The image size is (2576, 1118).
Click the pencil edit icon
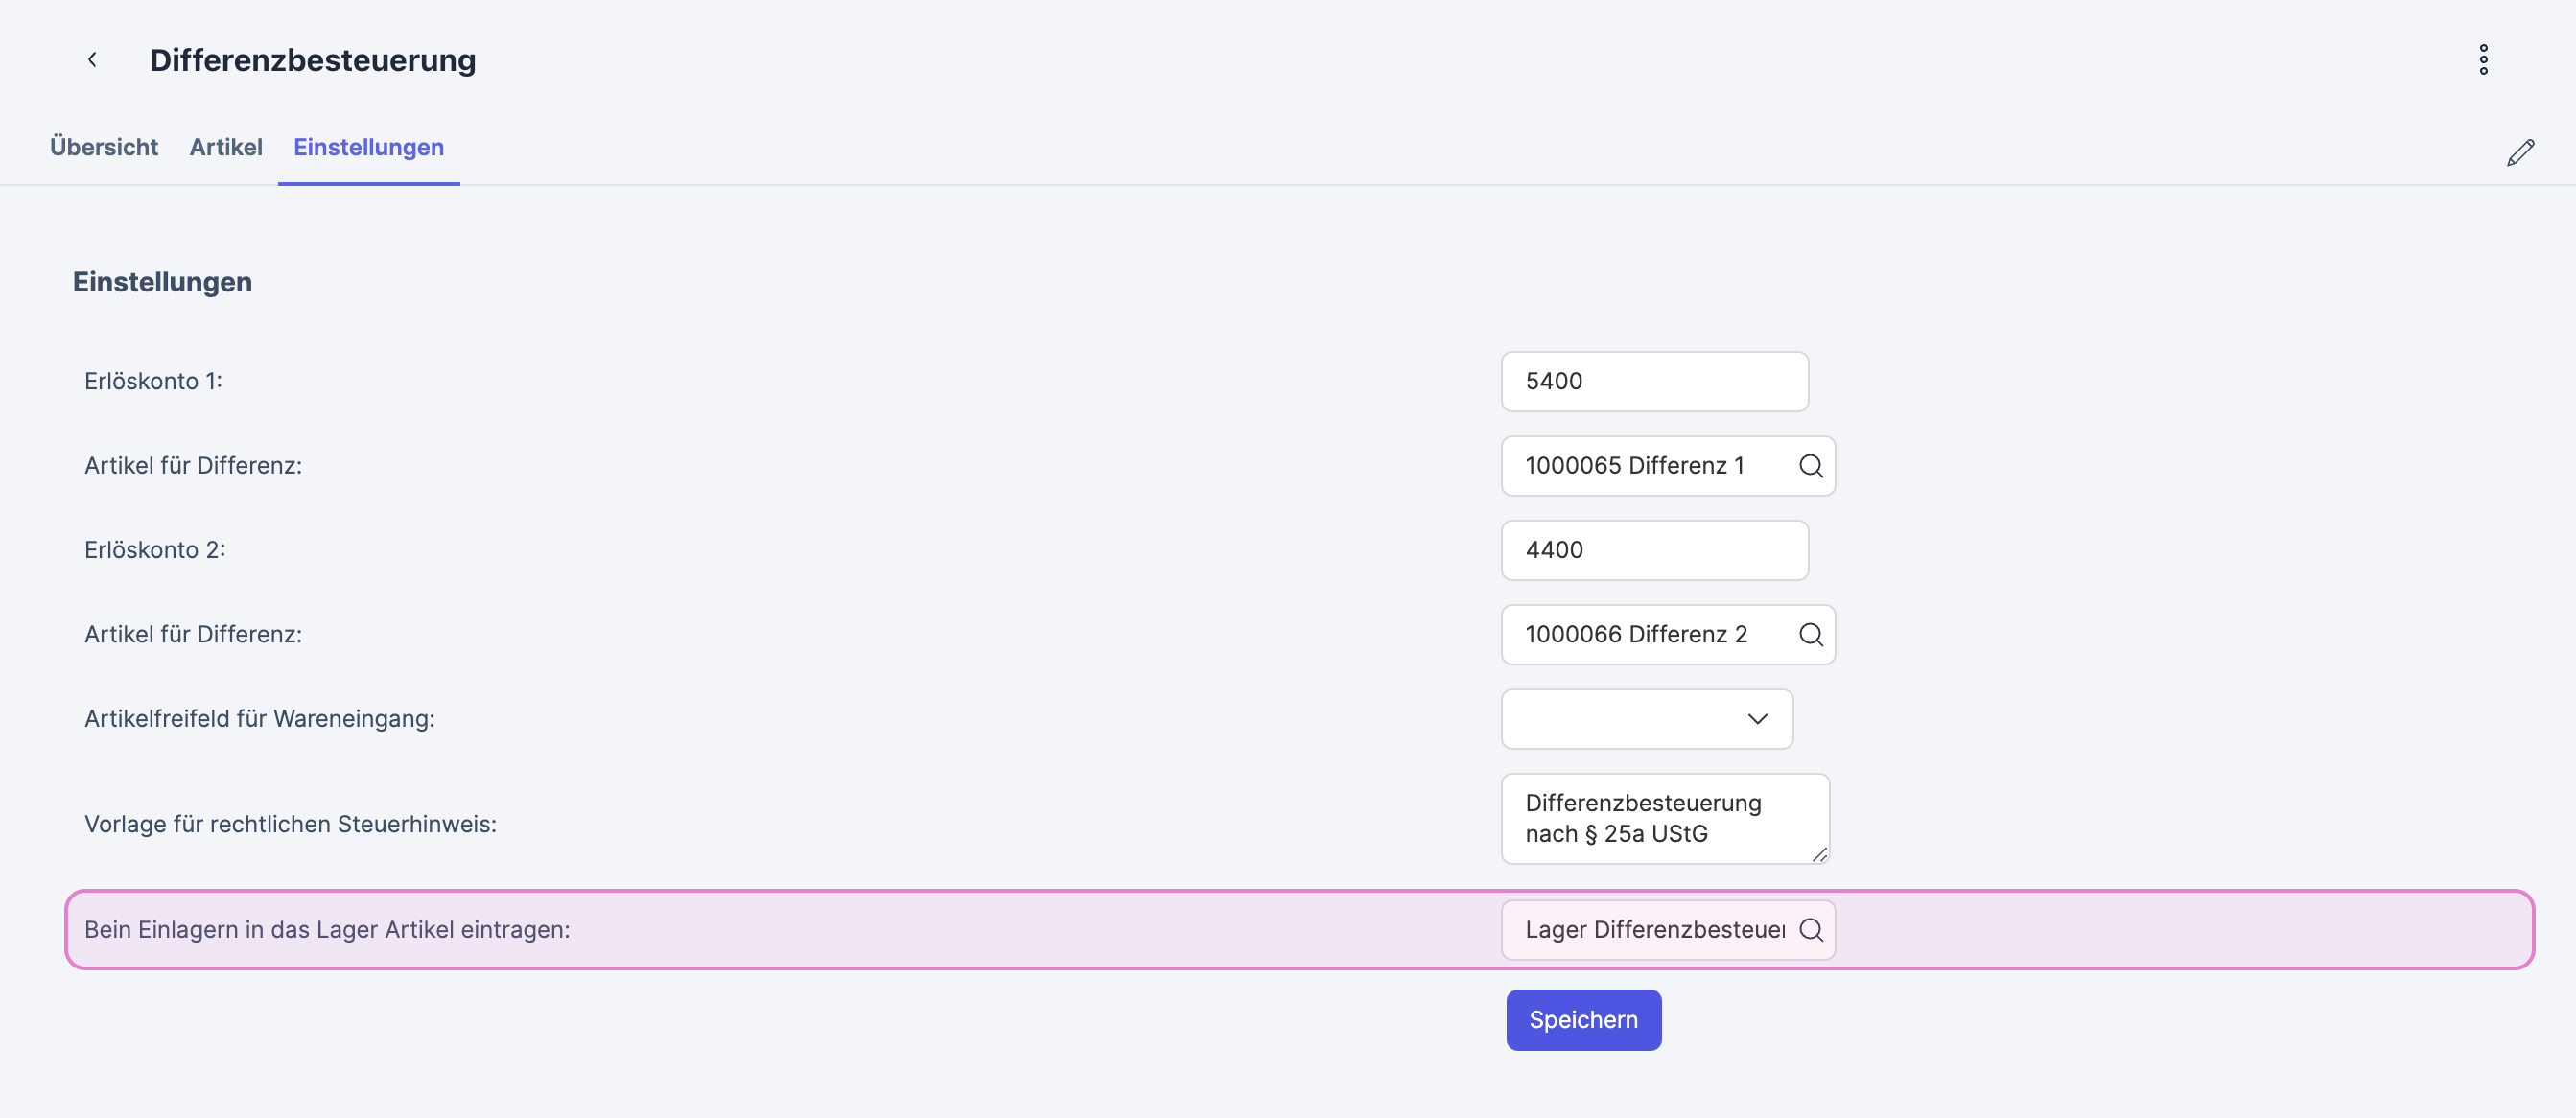click(2520, 153)
